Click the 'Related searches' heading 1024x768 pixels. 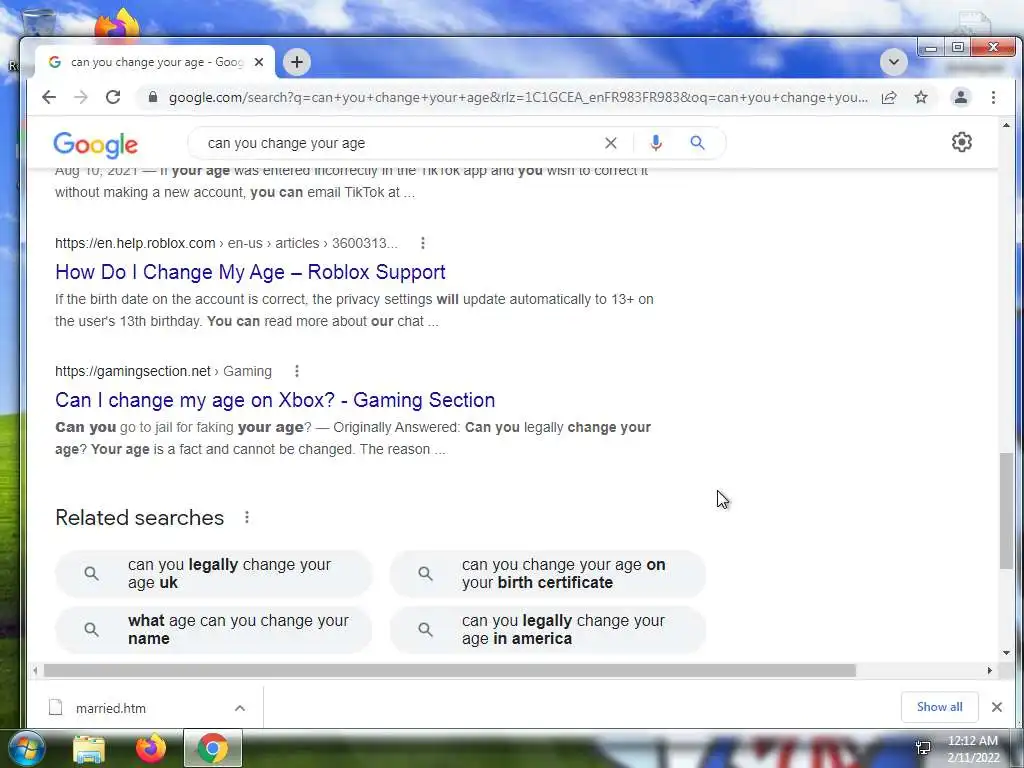coord(140,517)
